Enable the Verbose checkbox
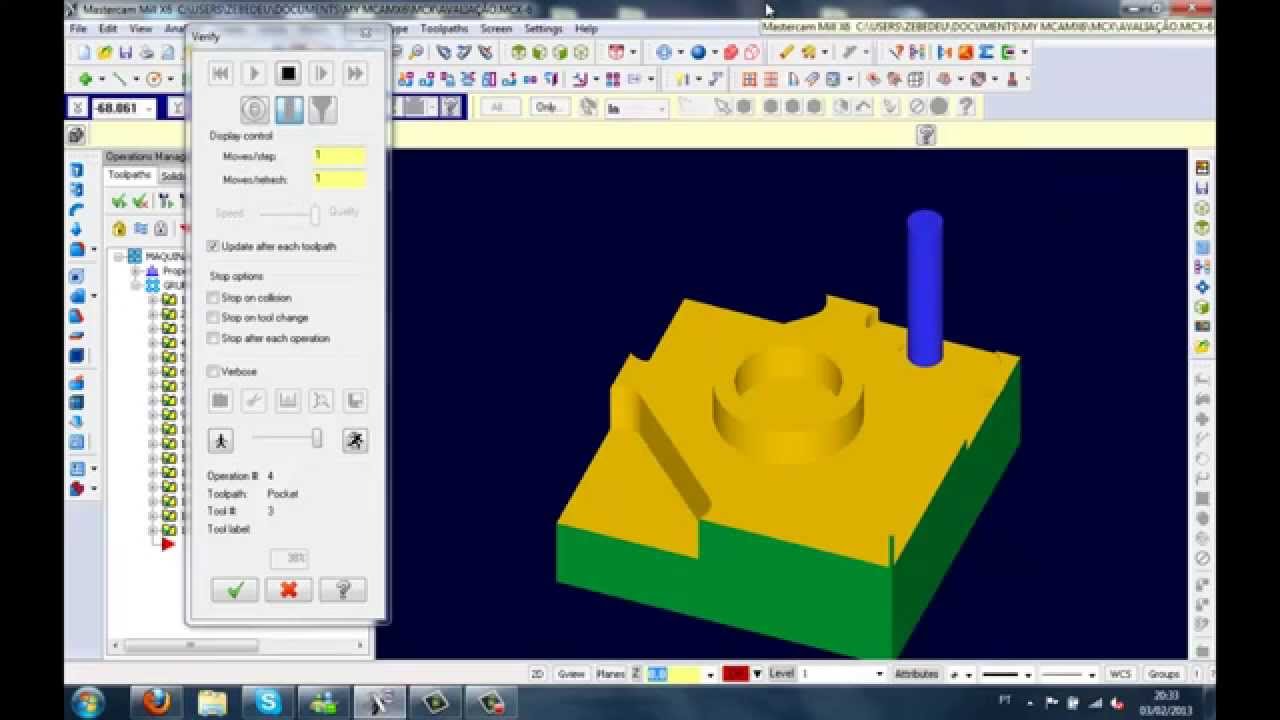This screenshot has width=1280, height=720. point(213,371)
